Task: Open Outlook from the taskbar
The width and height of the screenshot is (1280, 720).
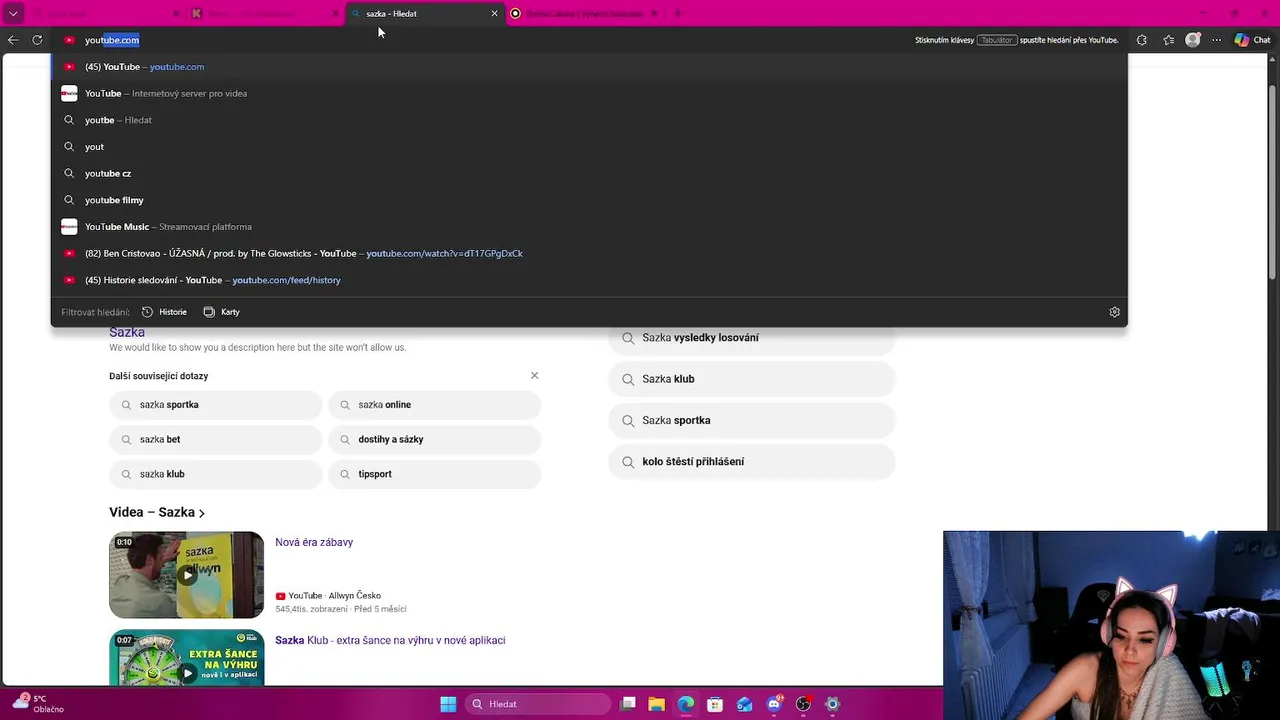Action: point(744,704)
